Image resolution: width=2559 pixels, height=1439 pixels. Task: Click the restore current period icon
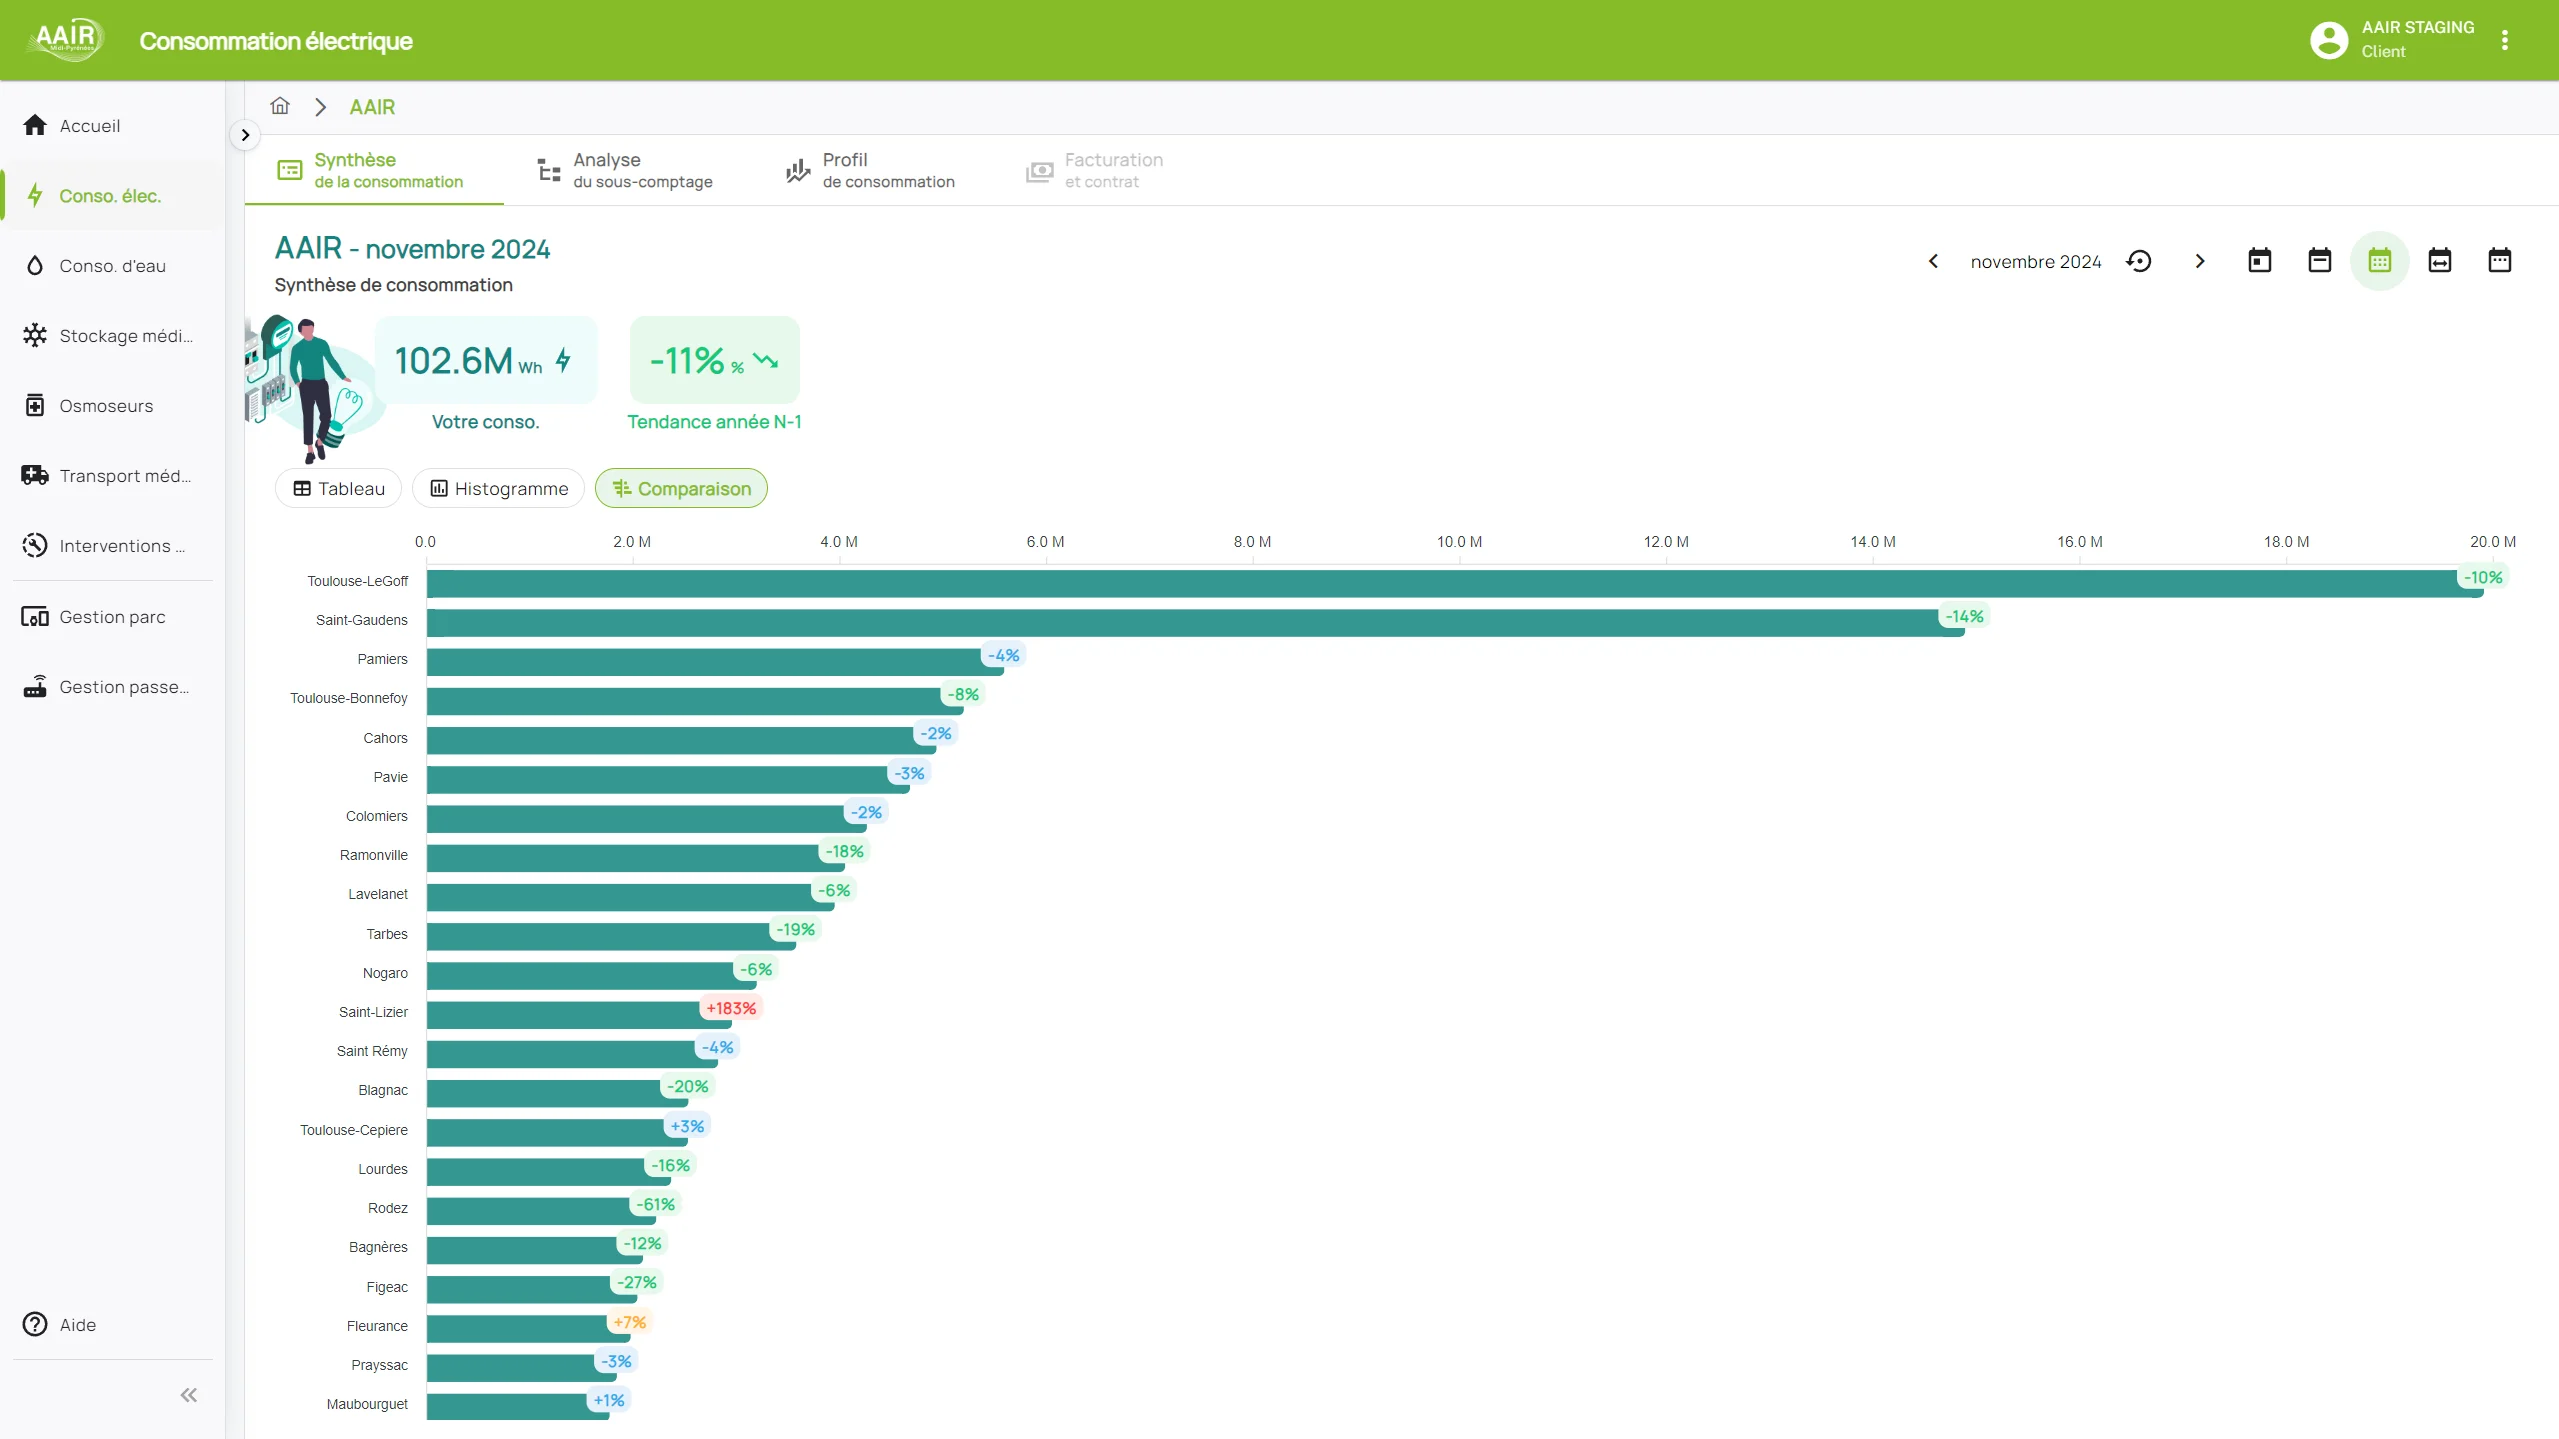[2139, 261]
